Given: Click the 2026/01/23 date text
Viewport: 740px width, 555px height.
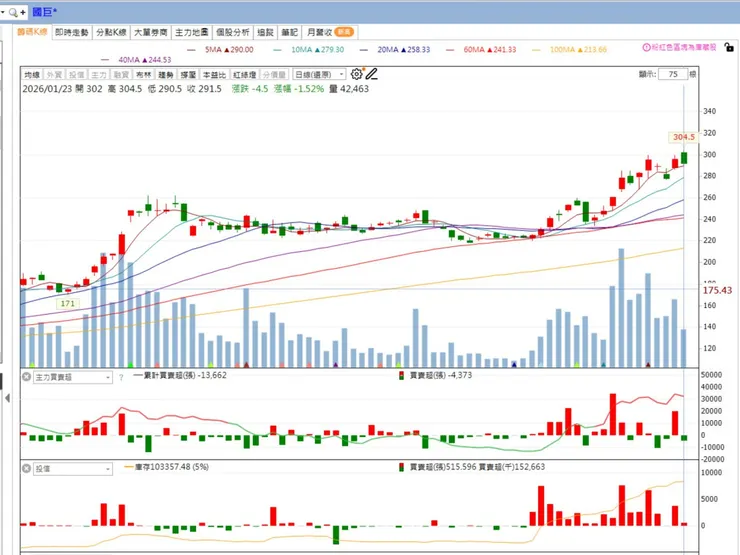Looking at the screenshot, I should [47, 89].
